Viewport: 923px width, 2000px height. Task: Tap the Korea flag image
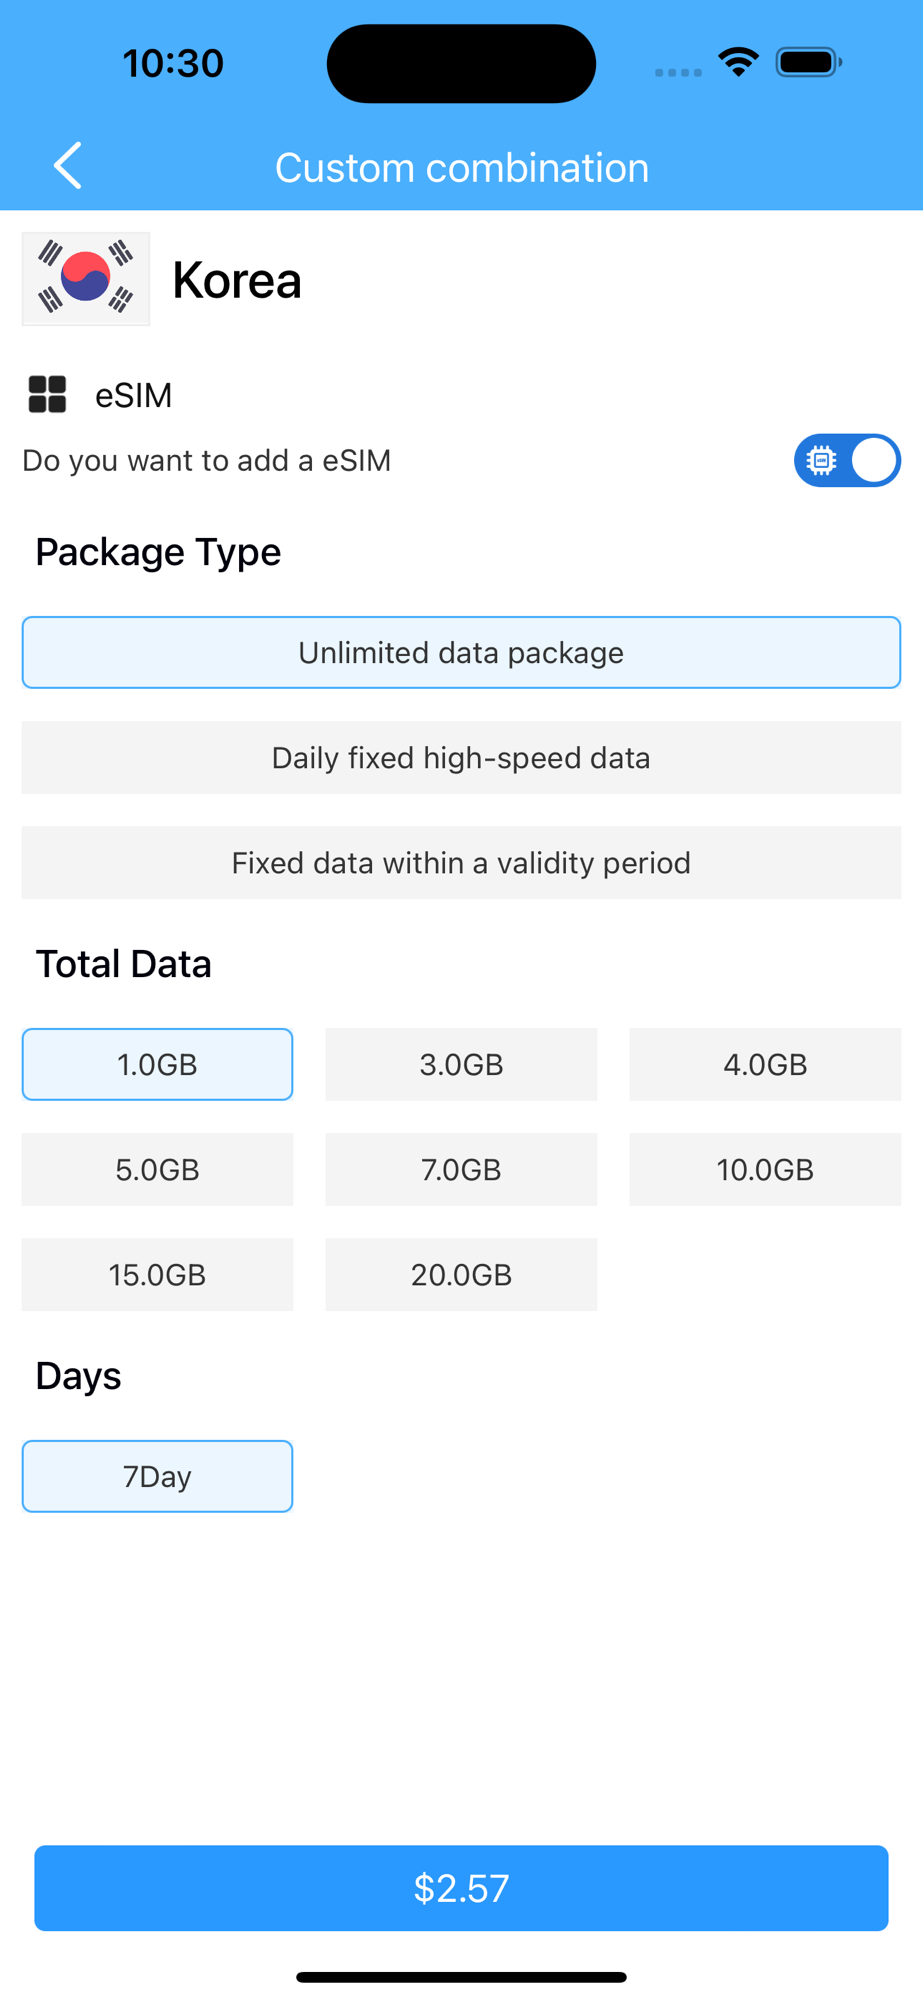pyautogui.click(x=86, y=279)
